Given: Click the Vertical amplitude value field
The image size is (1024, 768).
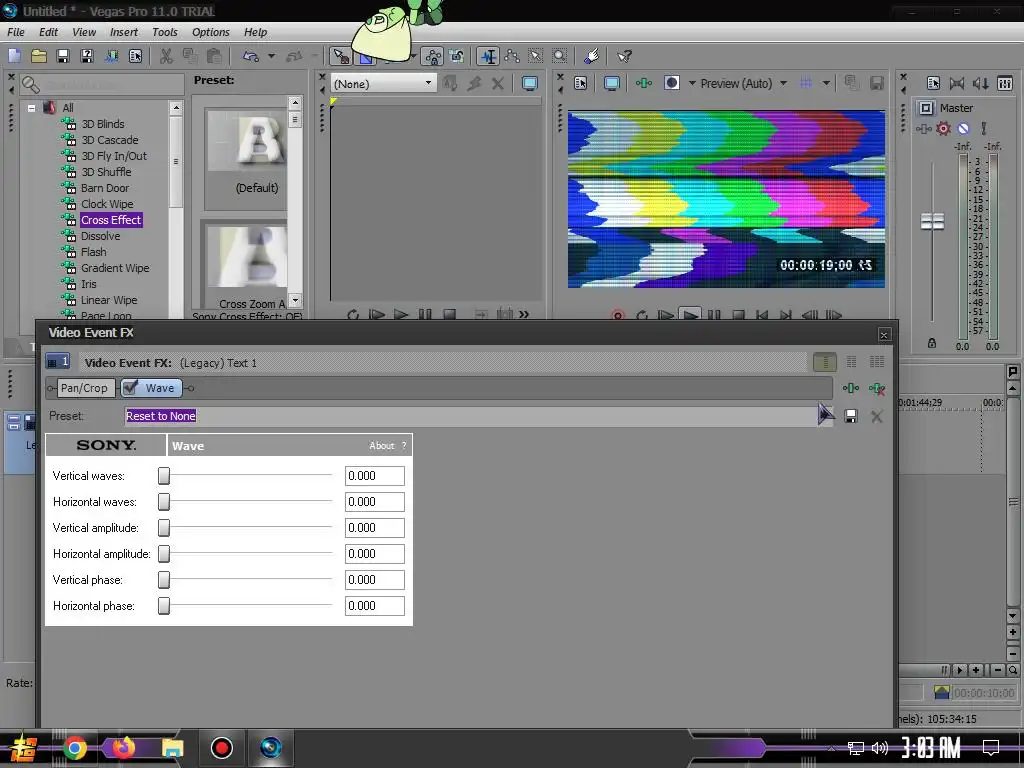Looking at the screenshot, I should point(374,528).
